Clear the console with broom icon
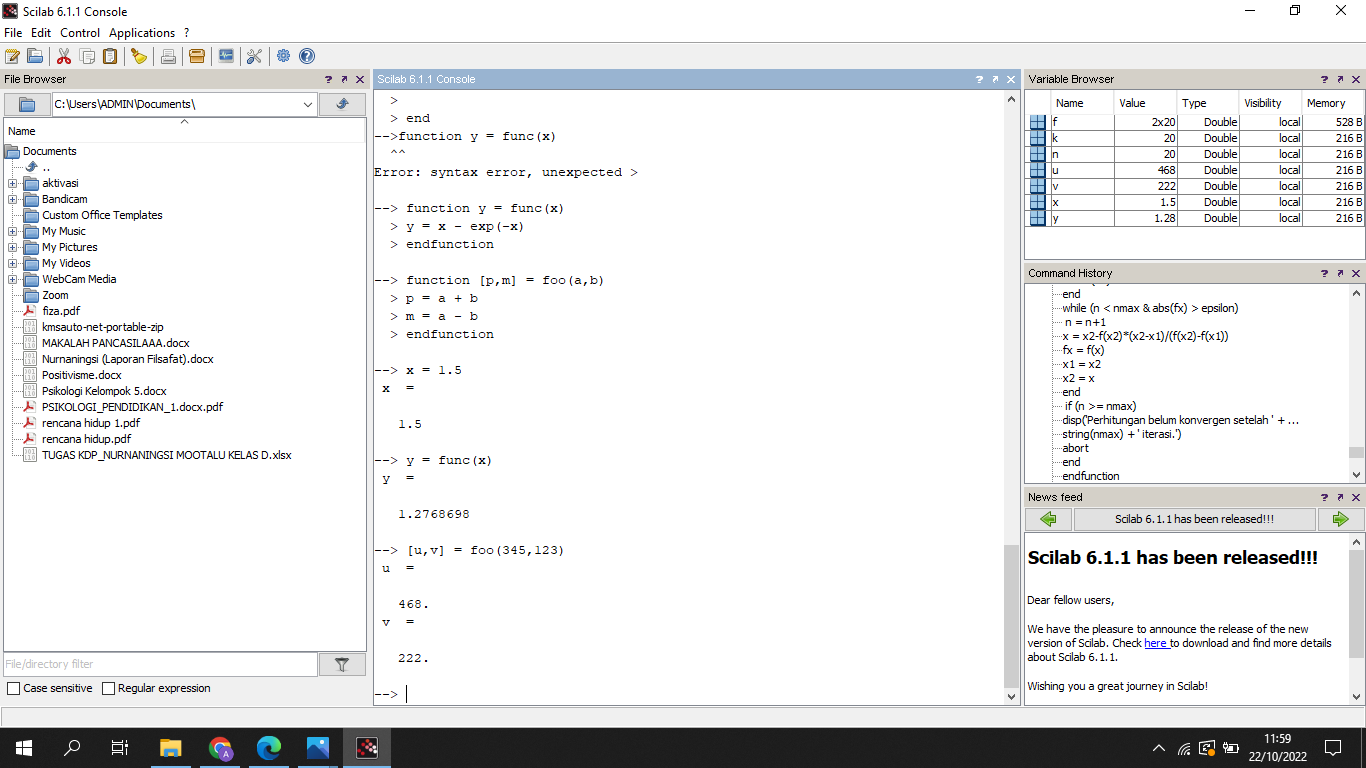The width and height of the screenshot is (1366, 768). 139,56
